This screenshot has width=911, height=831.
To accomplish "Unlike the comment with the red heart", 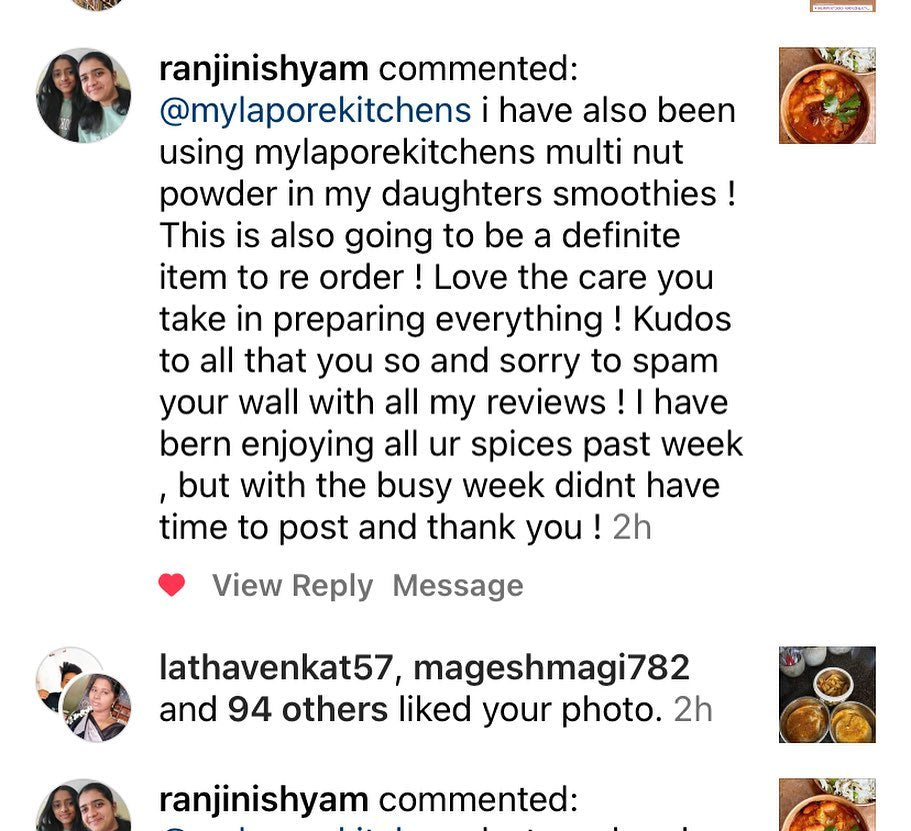I will click(x=172, y=585).
